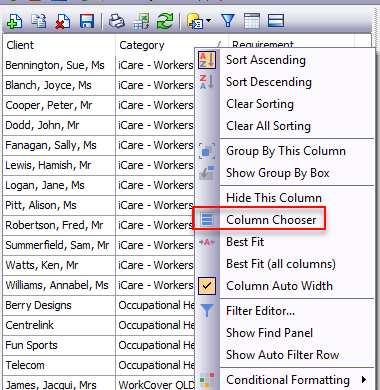Select client row Summerfield, Sam, Mr

coord(59,245)
